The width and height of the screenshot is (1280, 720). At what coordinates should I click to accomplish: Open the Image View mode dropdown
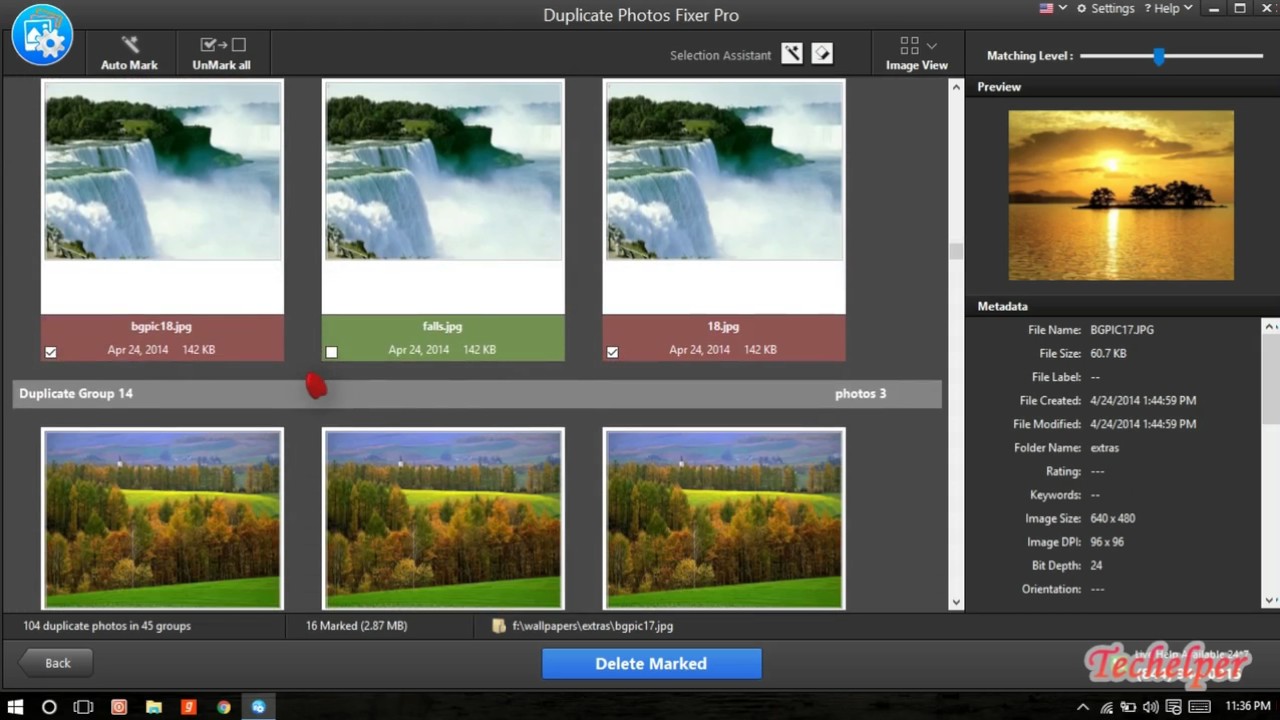pos(917,54)
